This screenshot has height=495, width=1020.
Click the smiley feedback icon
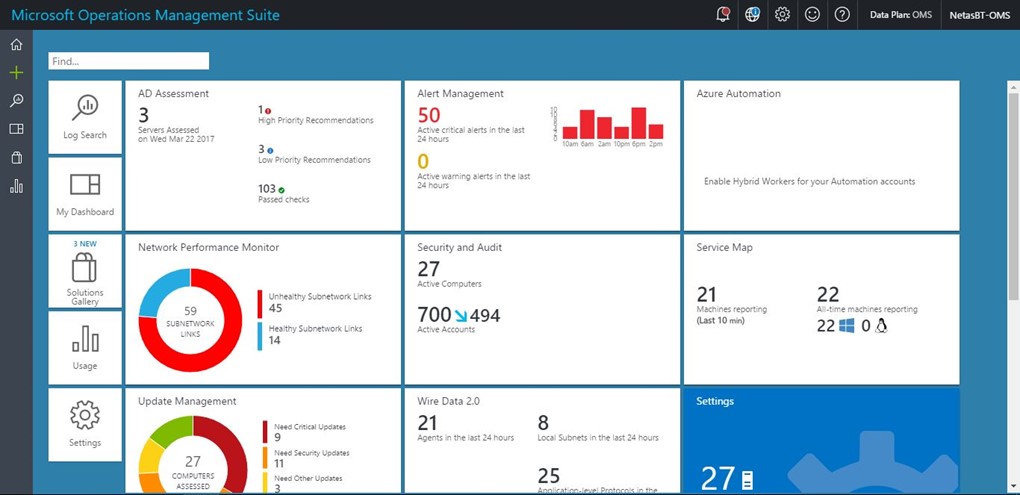[x=812, y=14]
